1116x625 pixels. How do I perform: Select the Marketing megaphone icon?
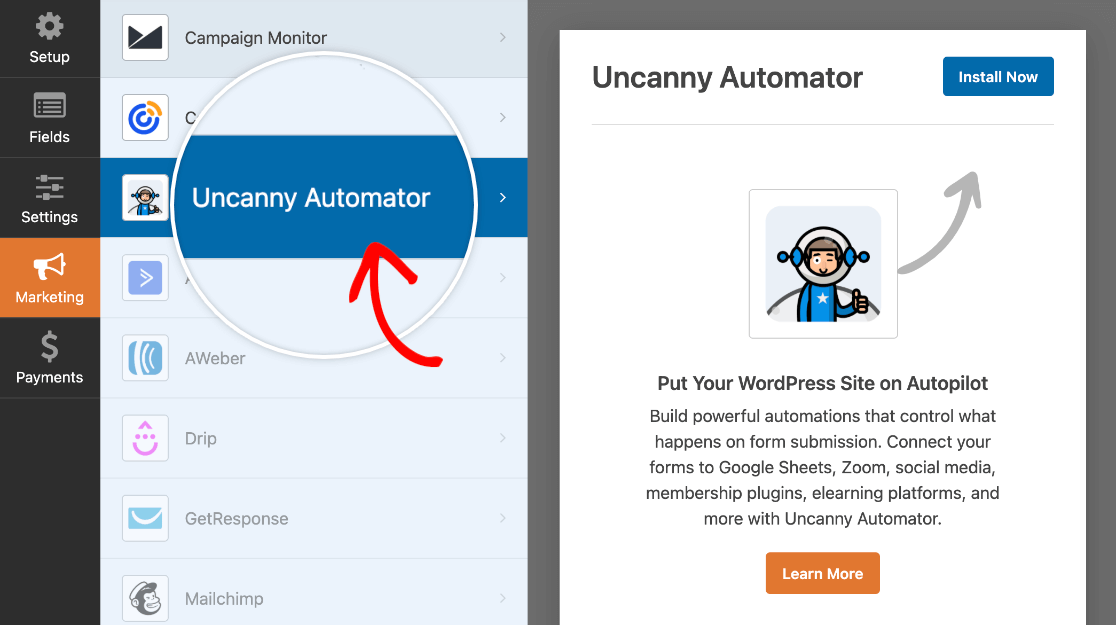[49, 267]
